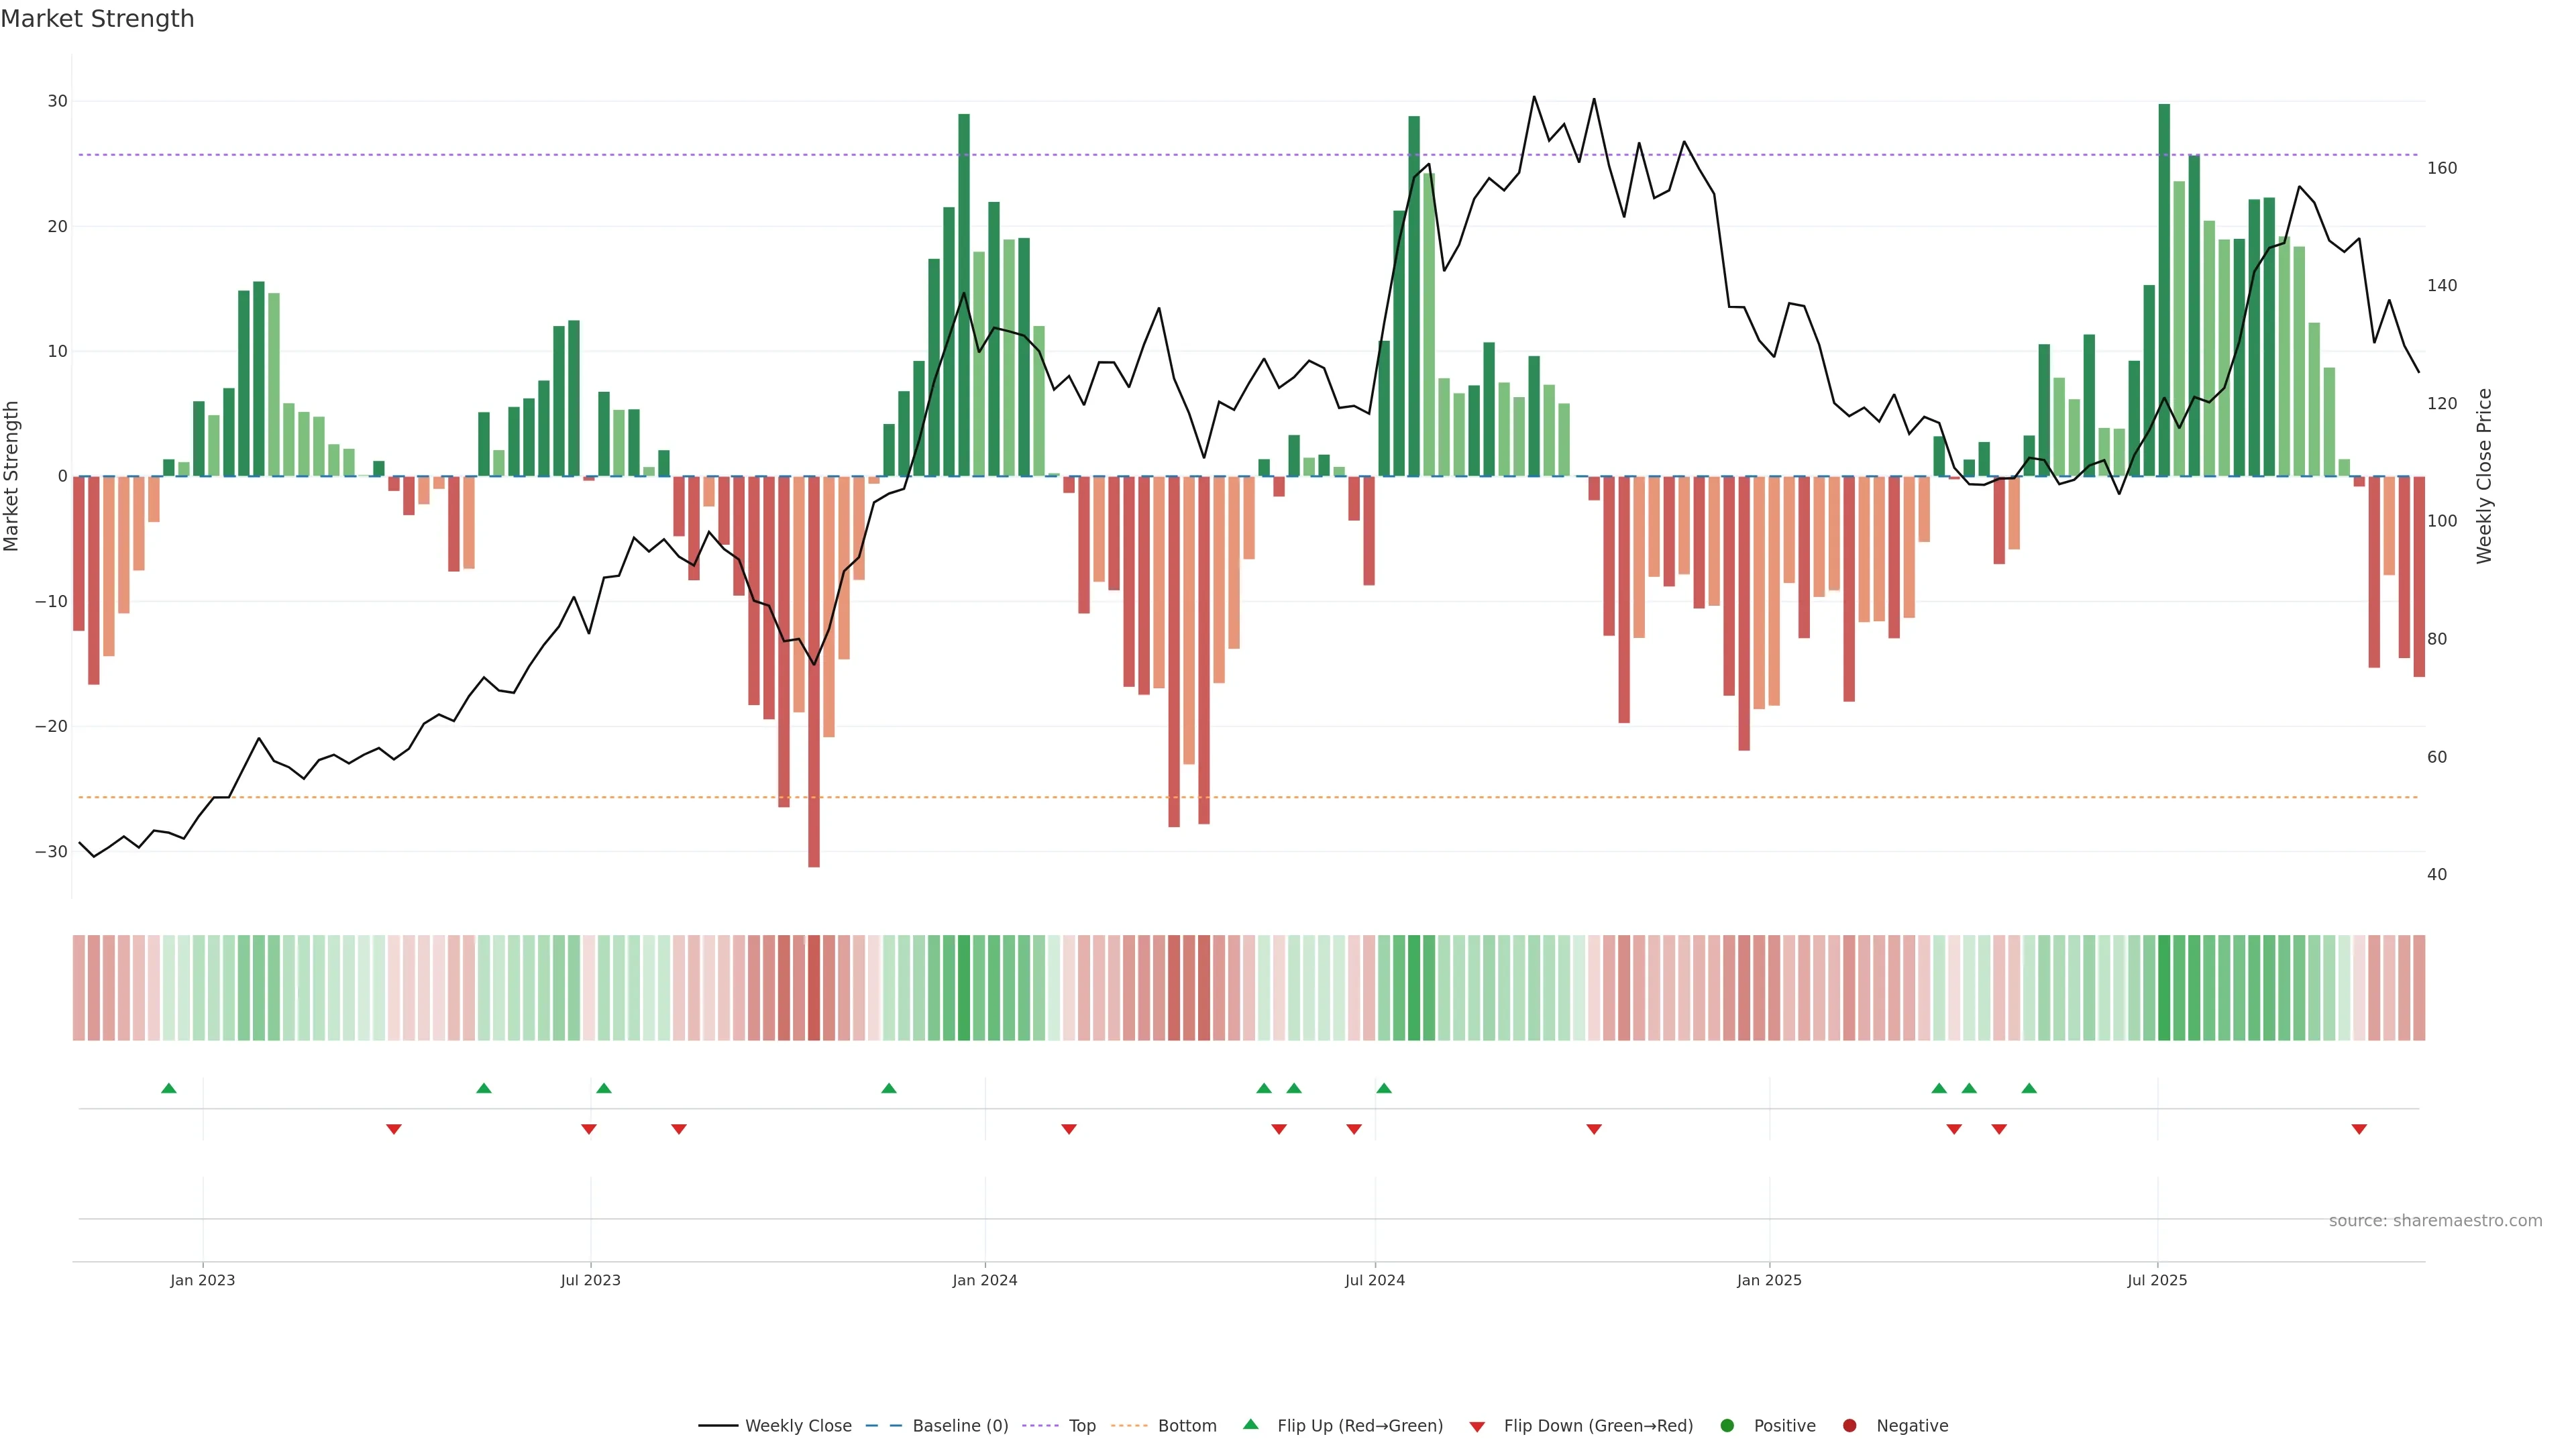Image resolution: width=2576 pixels, height=1449 pixels.
Task: Click the Market Strength chart title
Action: pos(97,19)
